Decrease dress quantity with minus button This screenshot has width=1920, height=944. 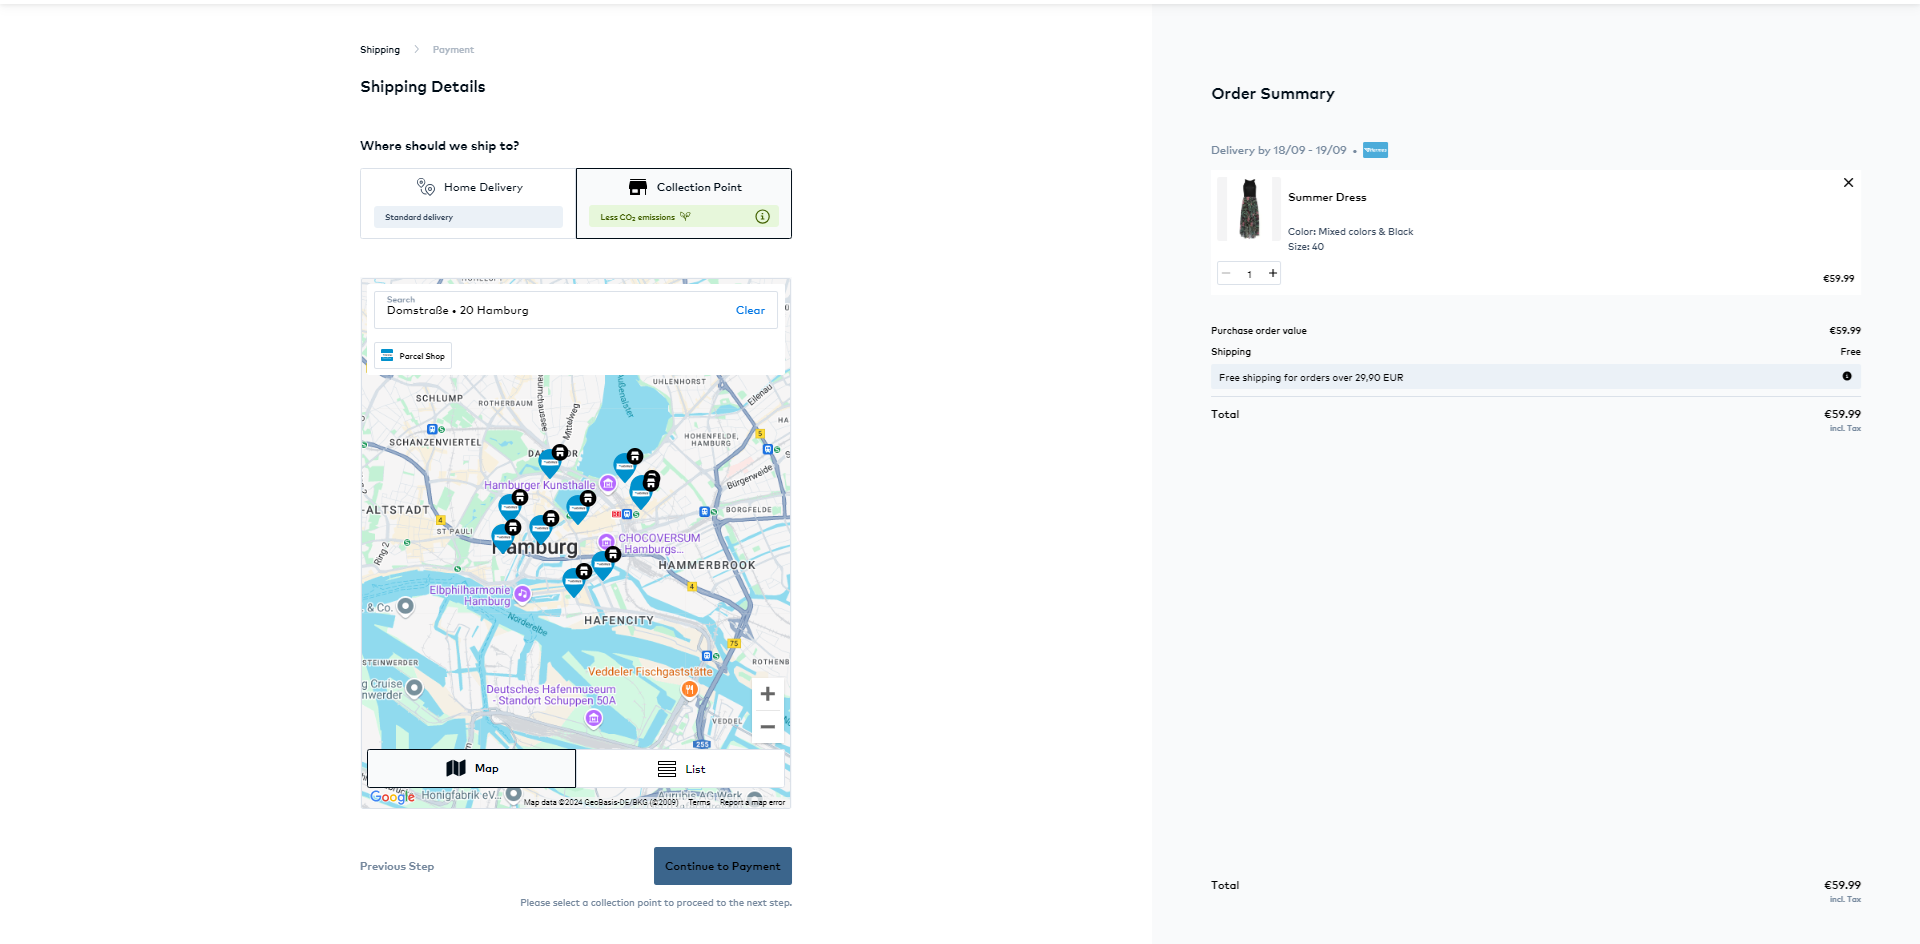pyautogui.click(x=1226, y=274)
